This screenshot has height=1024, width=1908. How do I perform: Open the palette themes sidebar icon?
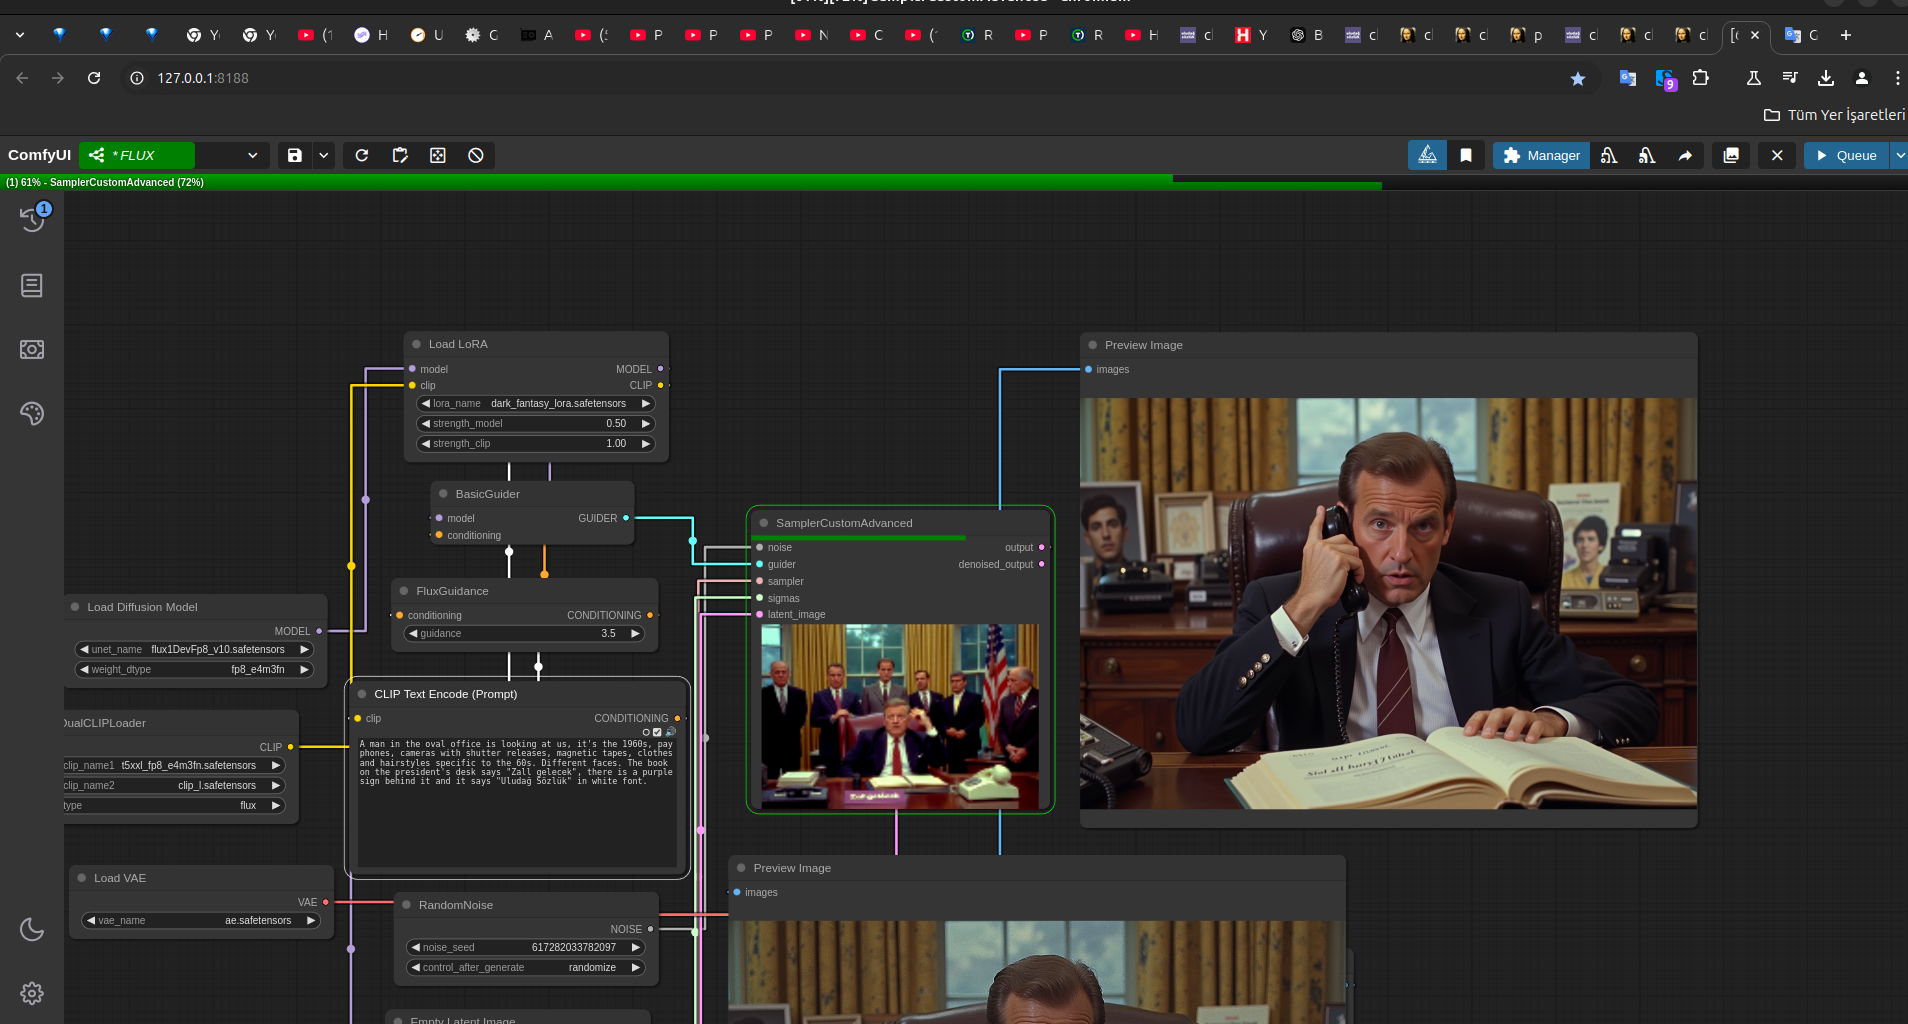[x=32, y=413]
